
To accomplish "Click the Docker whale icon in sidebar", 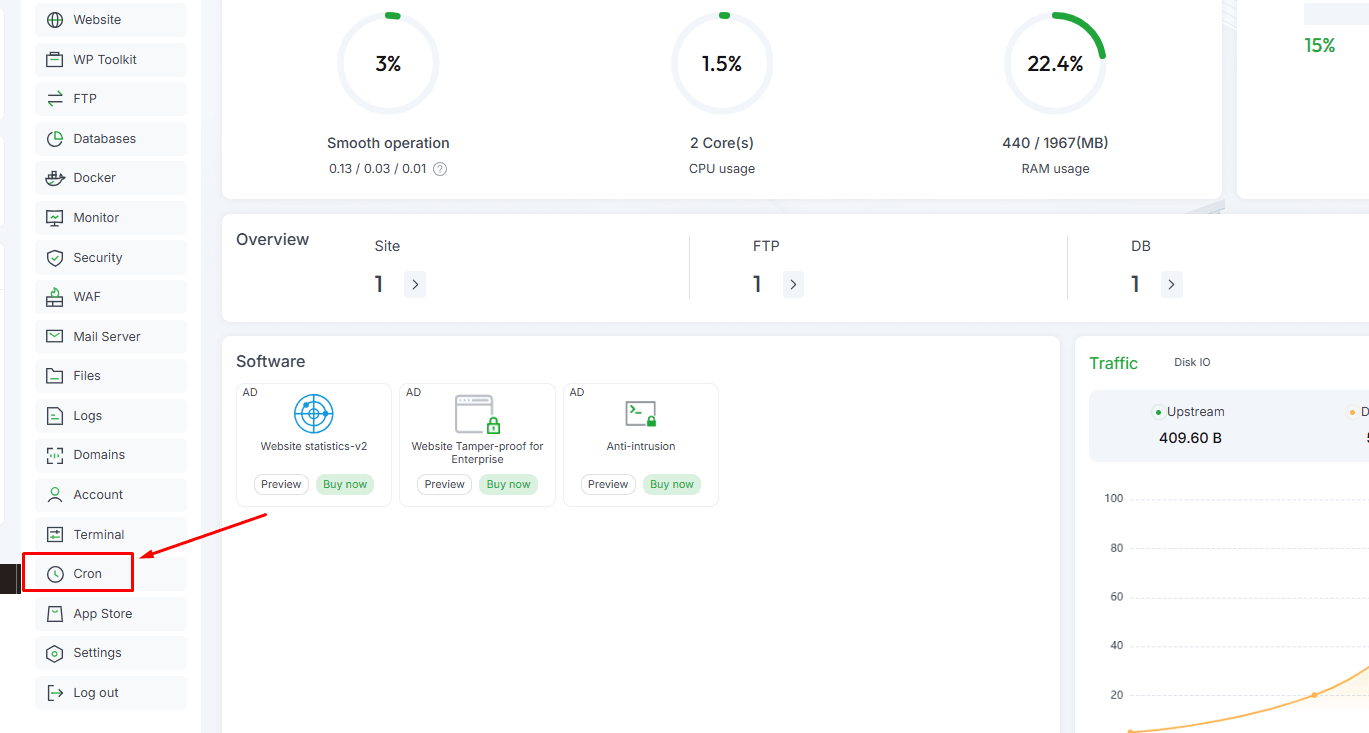I will tap(55, 178).
